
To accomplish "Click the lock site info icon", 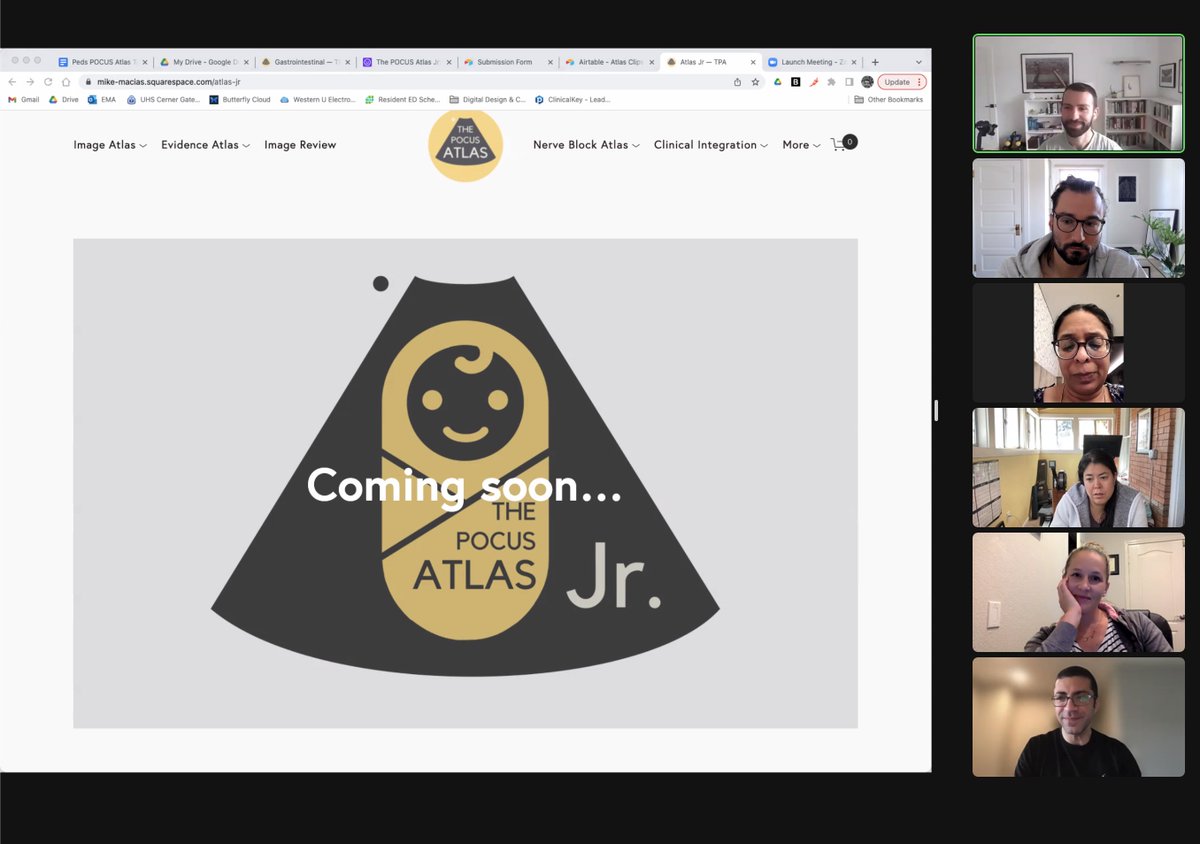I will coord(89,82).
